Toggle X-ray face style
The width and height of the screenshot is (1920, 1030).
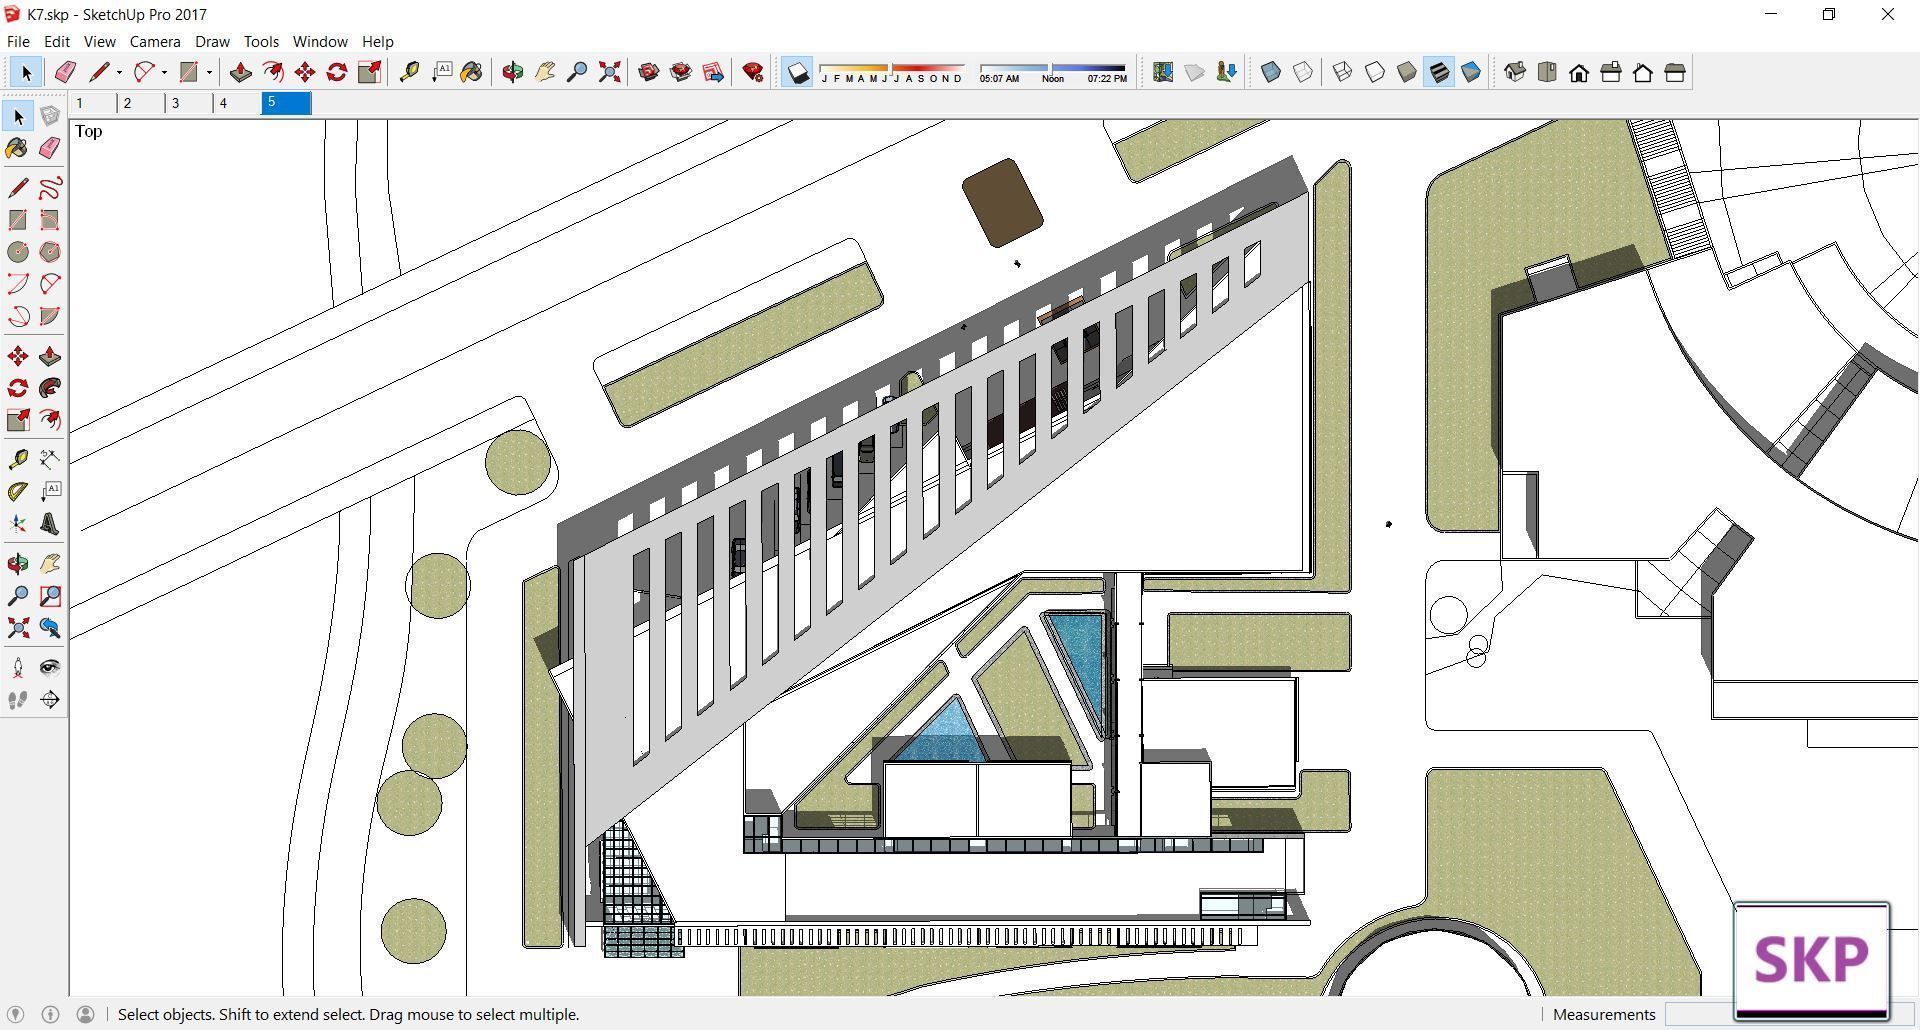(1273, 72)
